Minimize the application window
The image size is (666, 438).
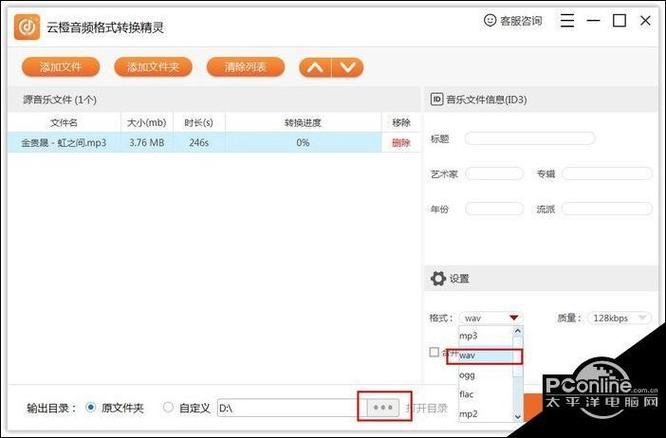tap(593, 20)
